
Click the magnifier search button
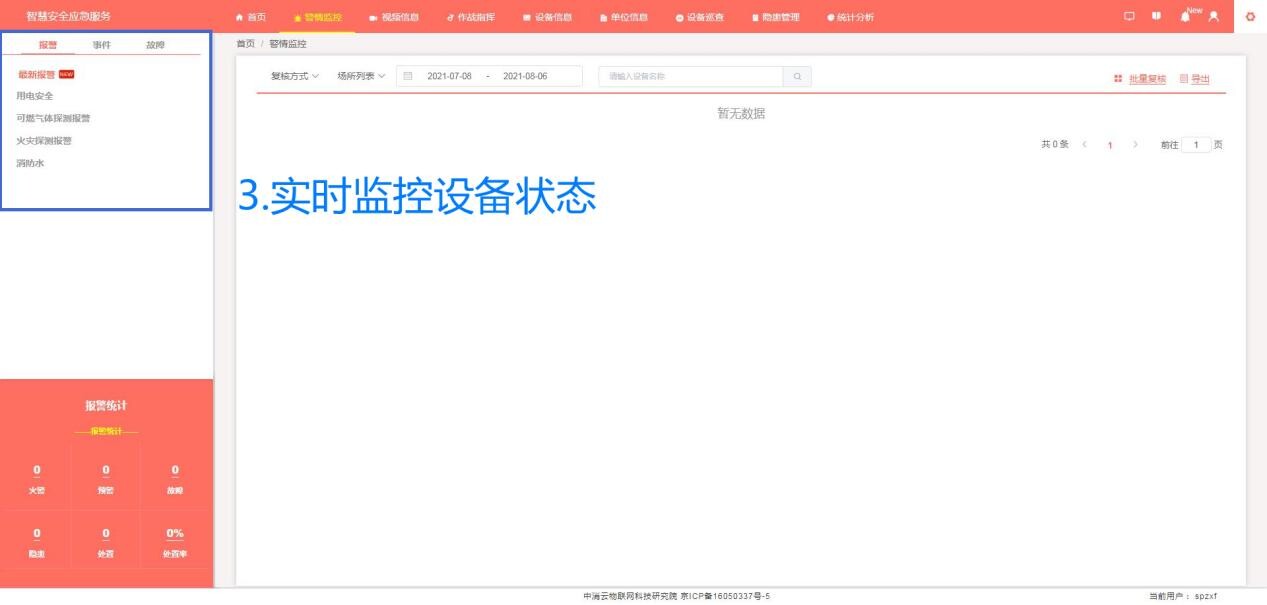[x=797, y=77]
